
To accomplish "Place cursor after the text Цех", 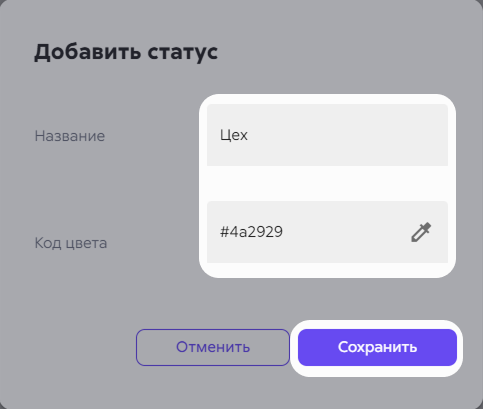I will 249,135.
